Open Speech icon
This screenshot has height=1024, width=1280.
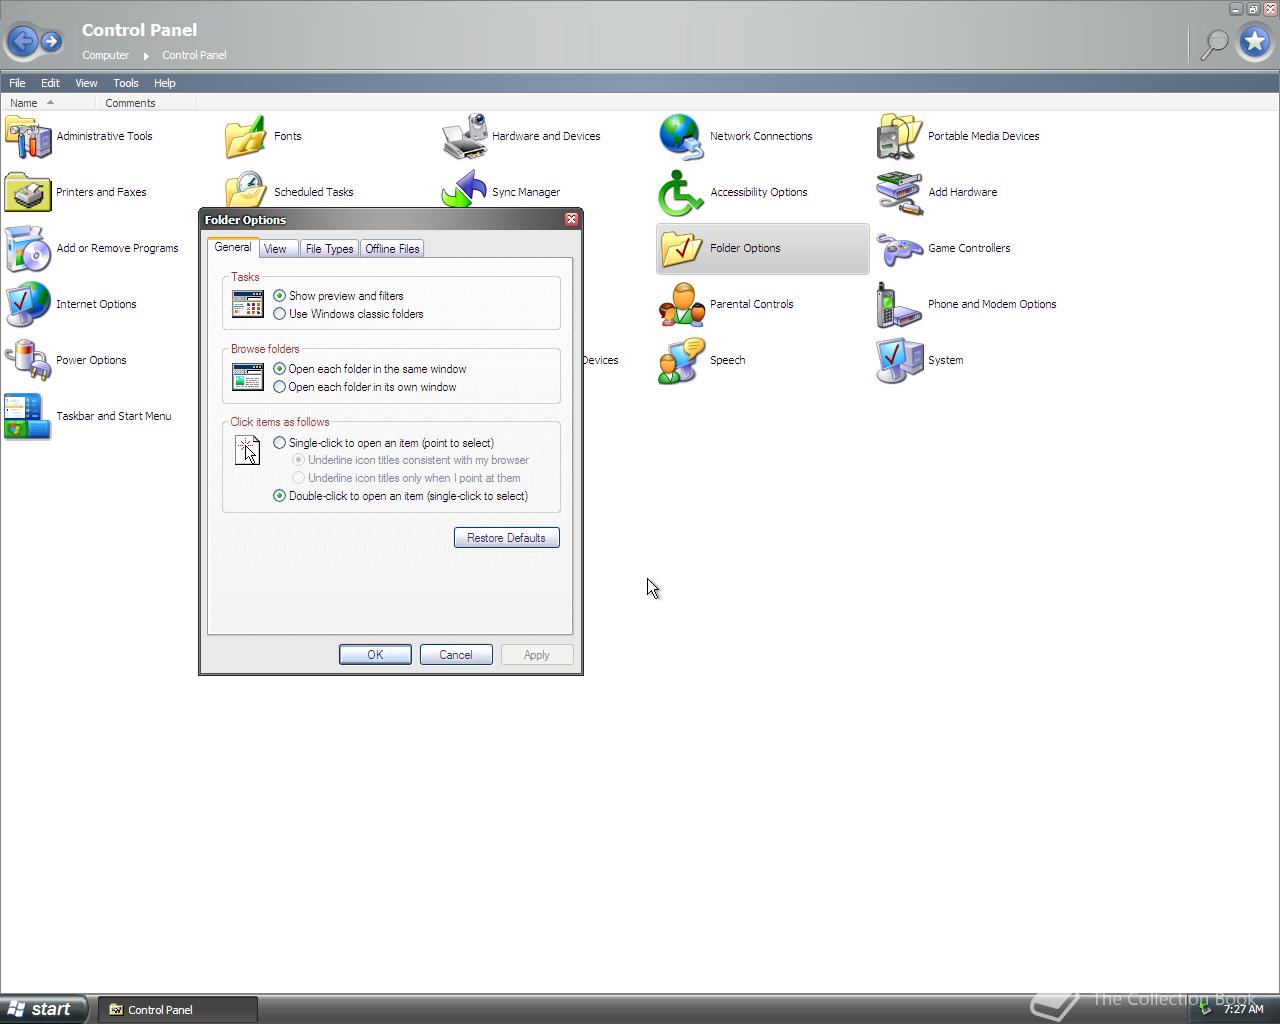point(681,360)
